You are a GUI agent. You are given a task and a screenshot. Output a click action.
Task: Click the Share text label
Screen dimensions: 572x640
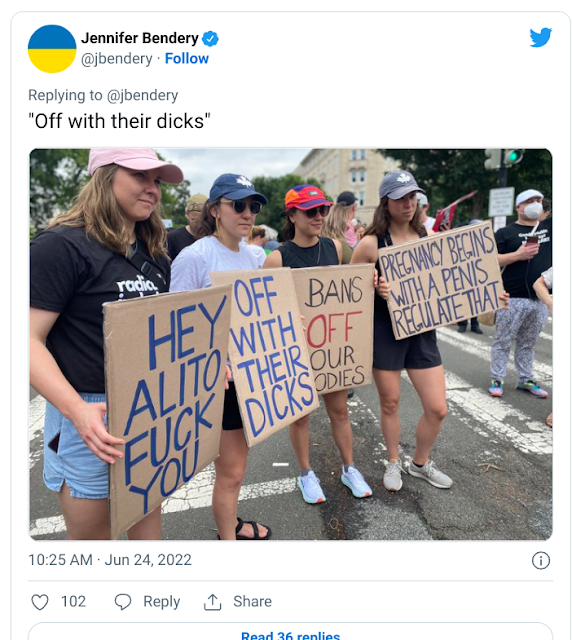click(252, 602)
